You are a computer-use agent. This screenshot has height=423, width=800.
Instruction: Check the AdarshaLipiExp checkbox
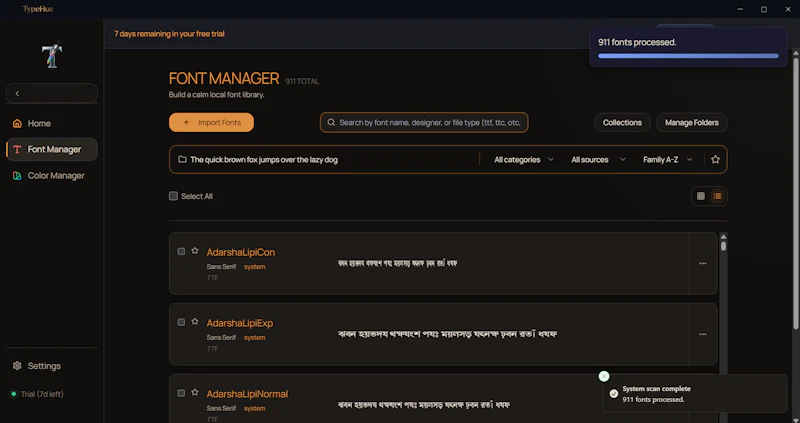[x=181, y=322]
